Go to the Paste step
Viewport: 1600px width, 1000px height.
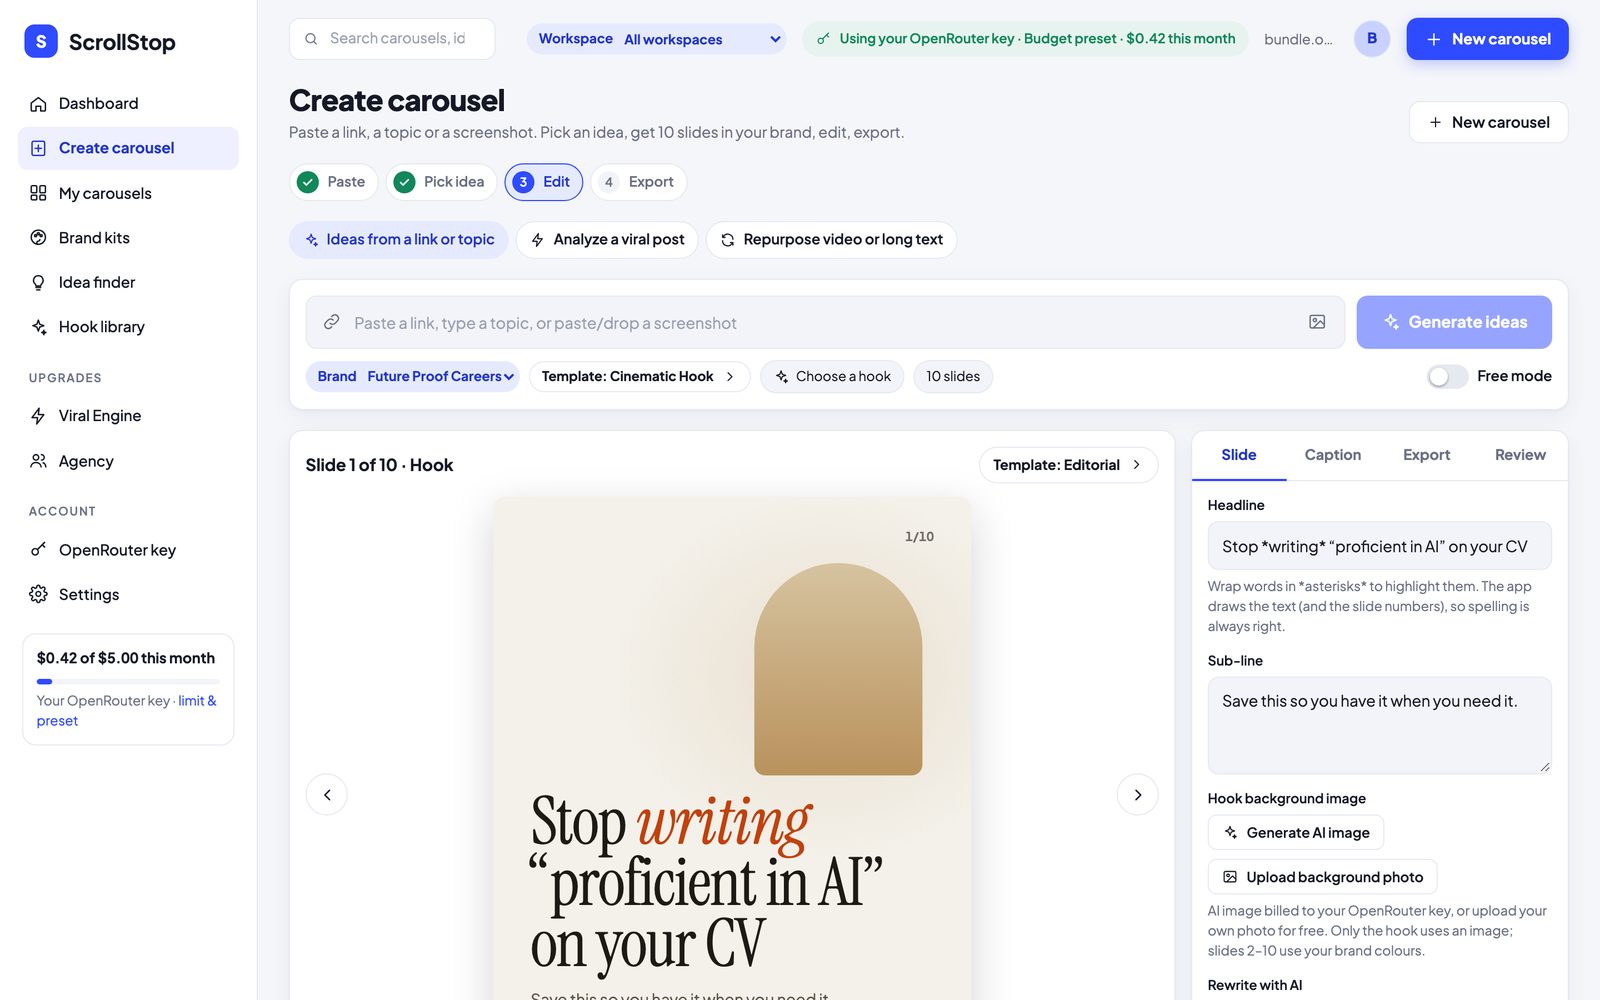tap(334, 182)
